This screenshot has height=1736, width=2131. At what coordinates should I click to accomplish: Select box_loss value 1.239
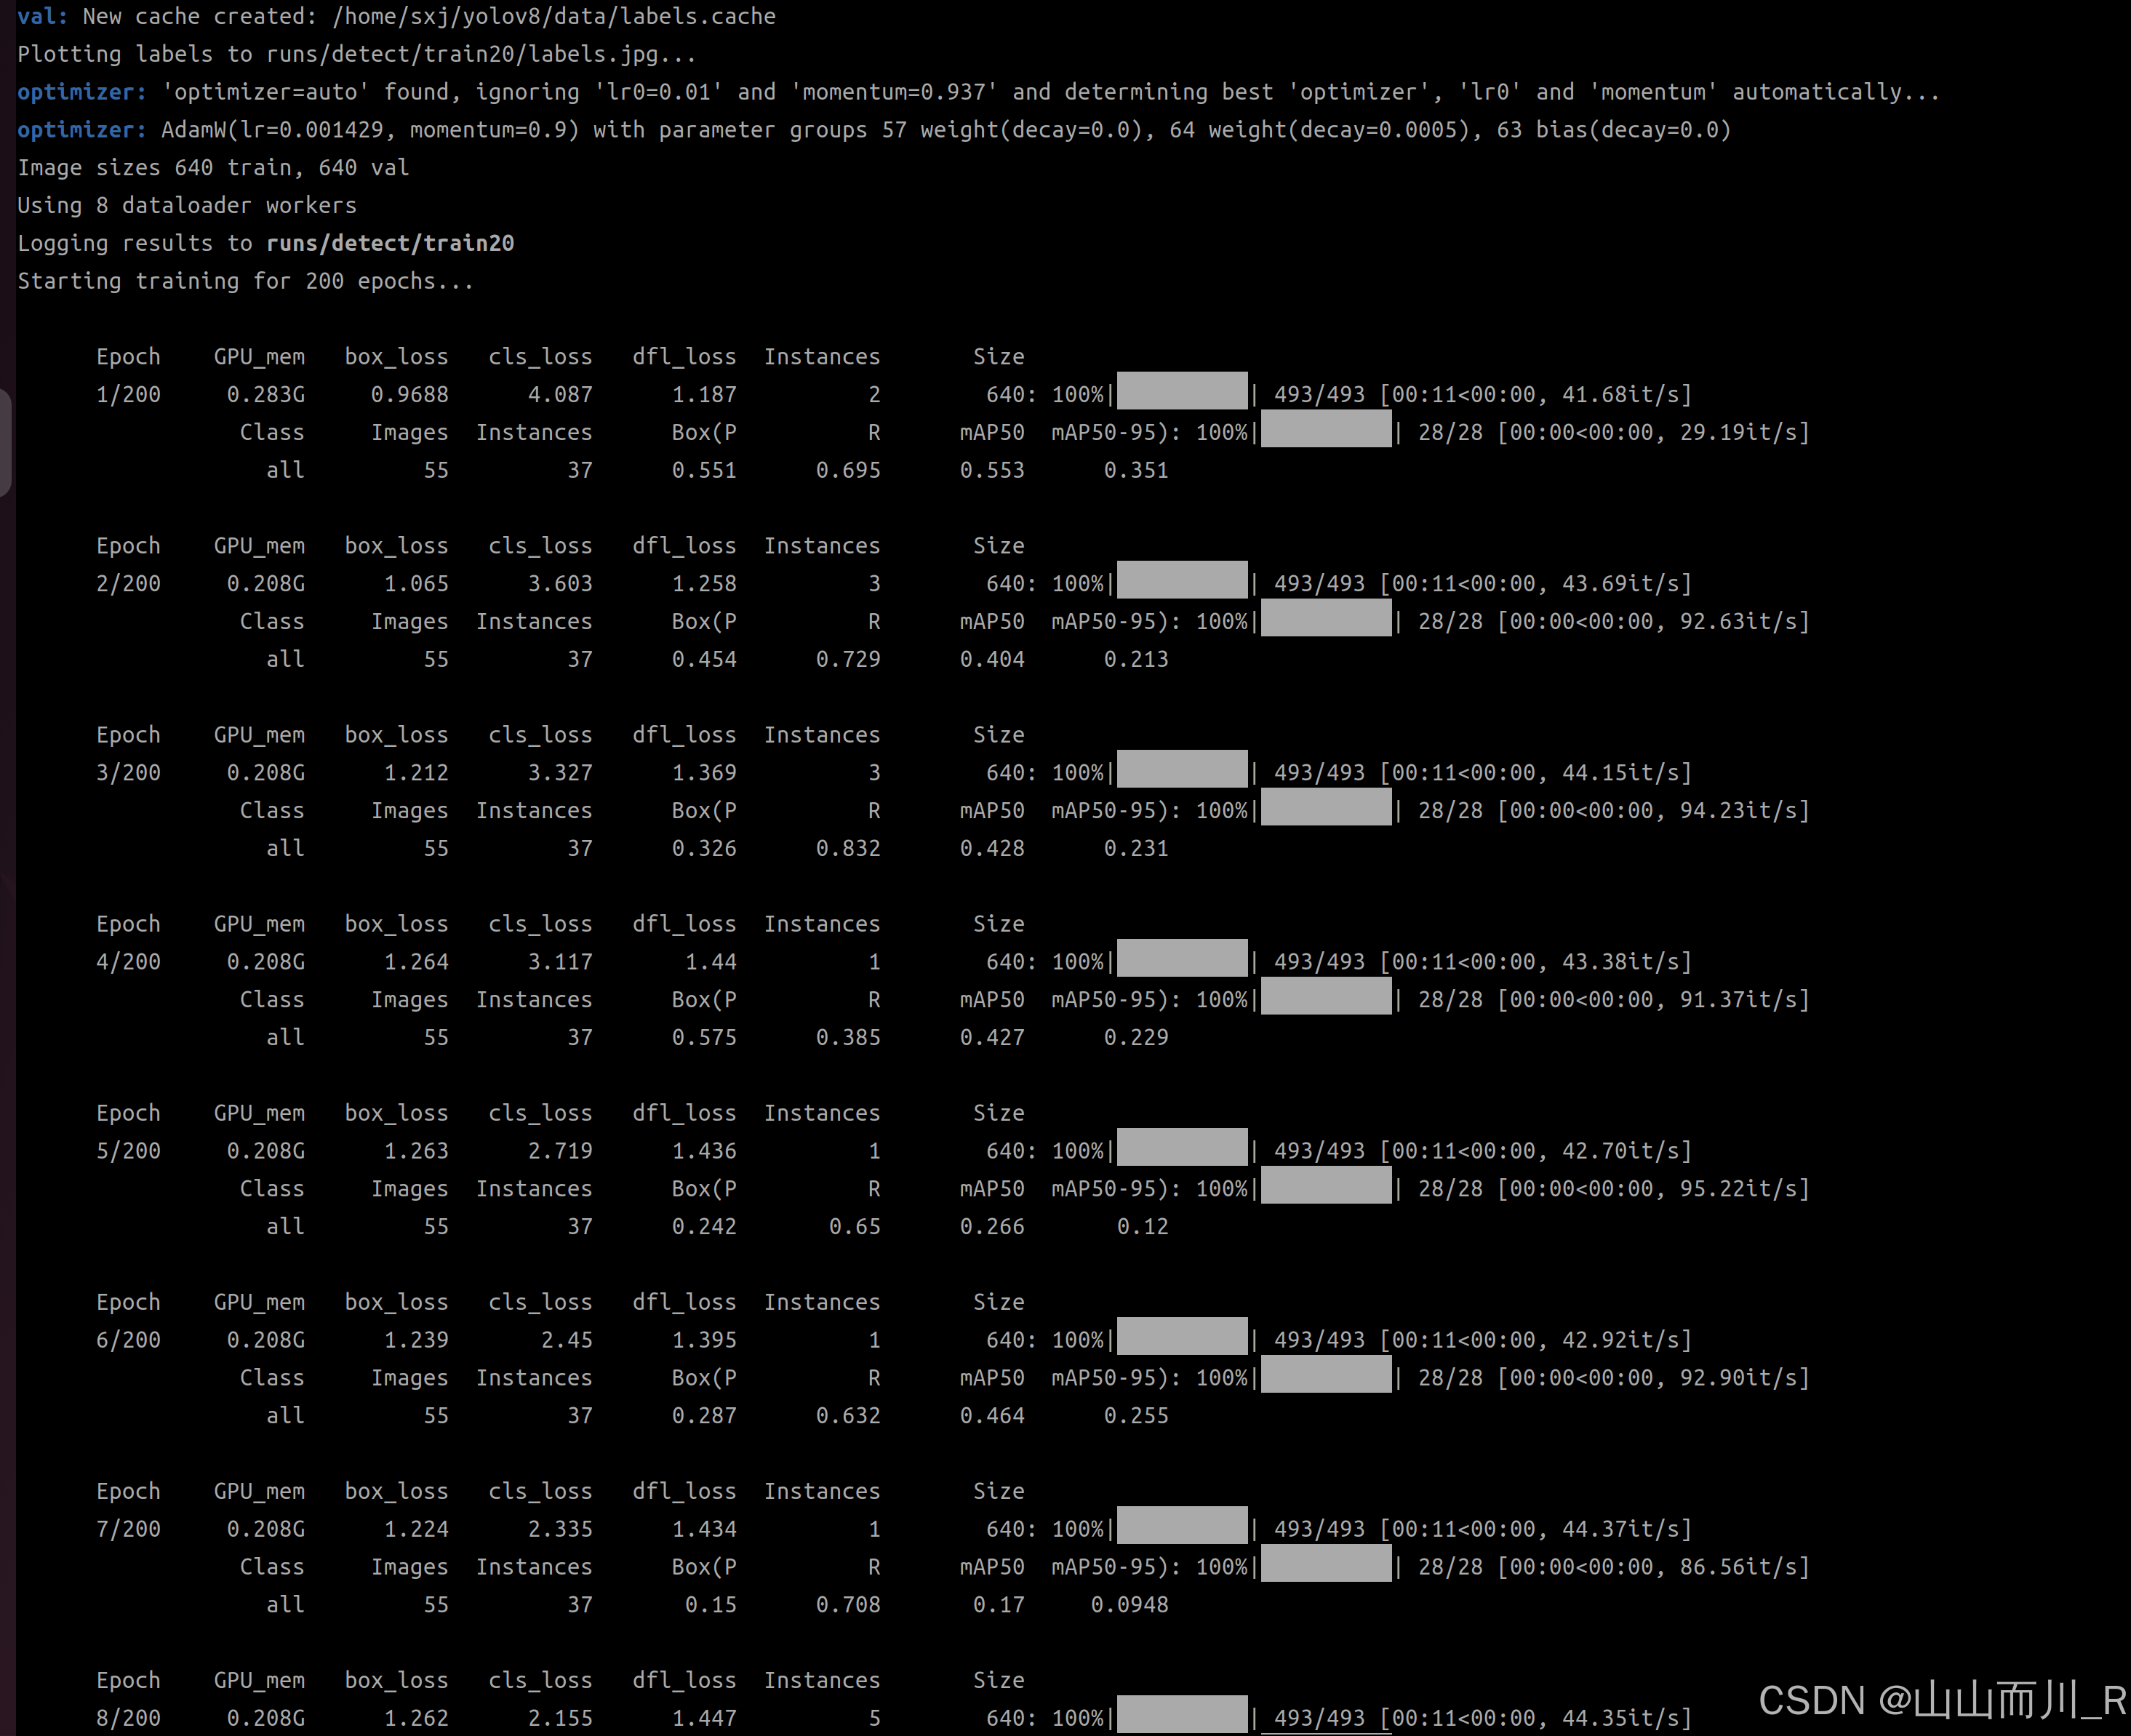point(416,1340)
